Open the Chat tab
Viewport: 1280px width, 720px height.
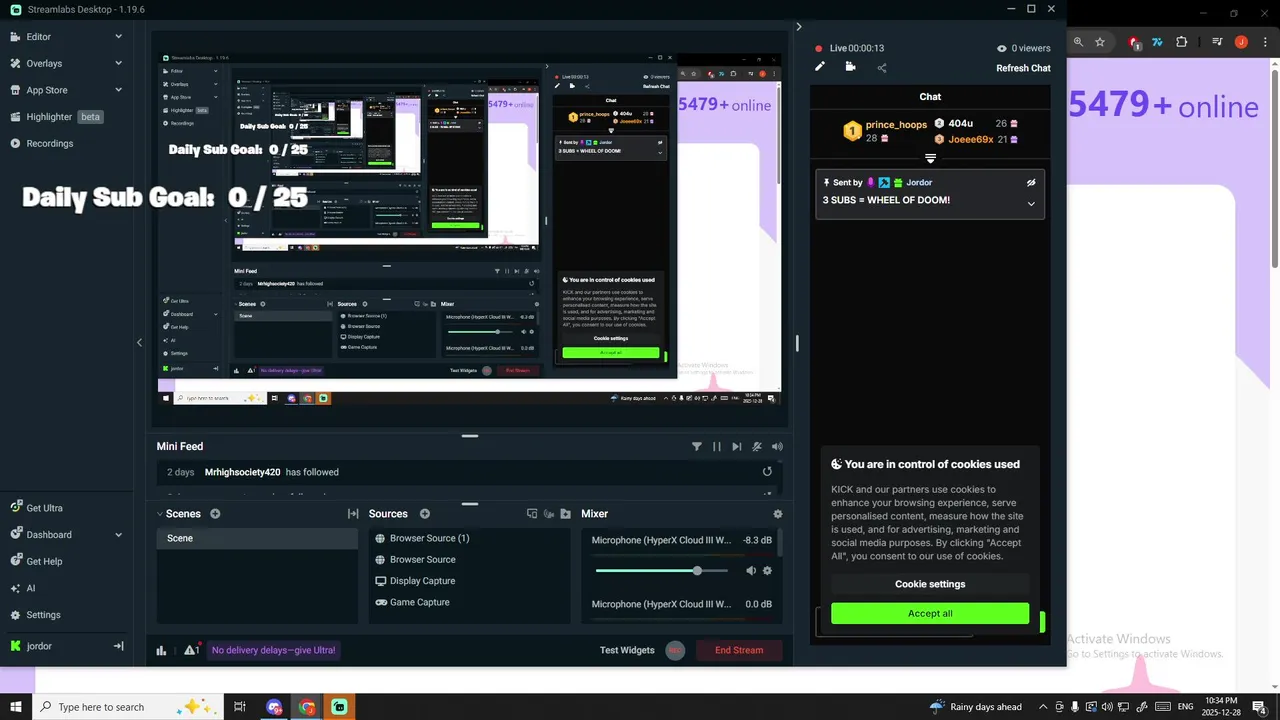pyautogui.click(x=930, y=97)
